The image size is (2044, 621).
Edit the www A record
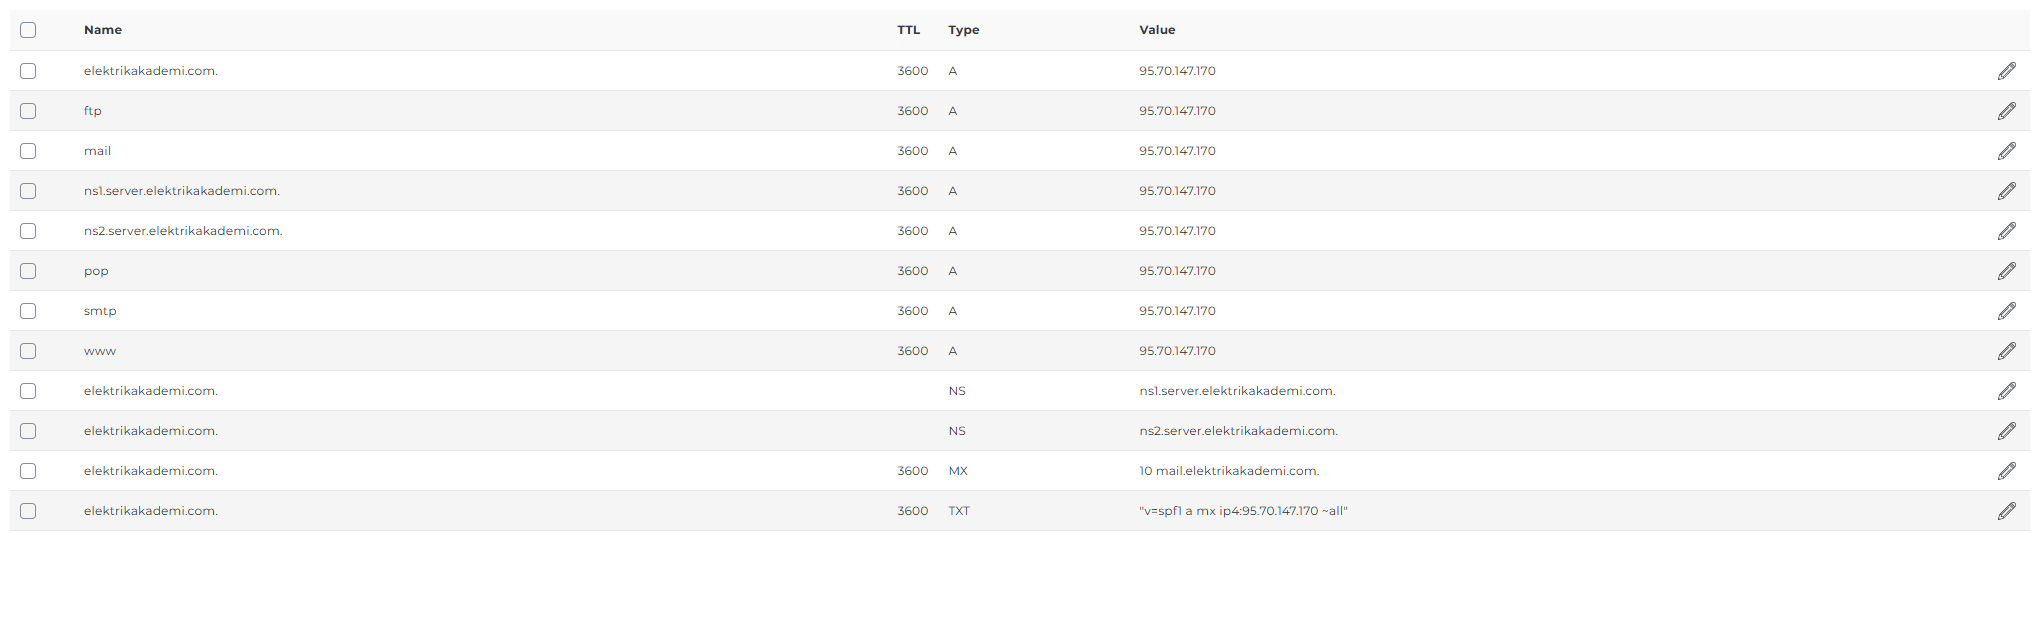tap(2006, 351)
